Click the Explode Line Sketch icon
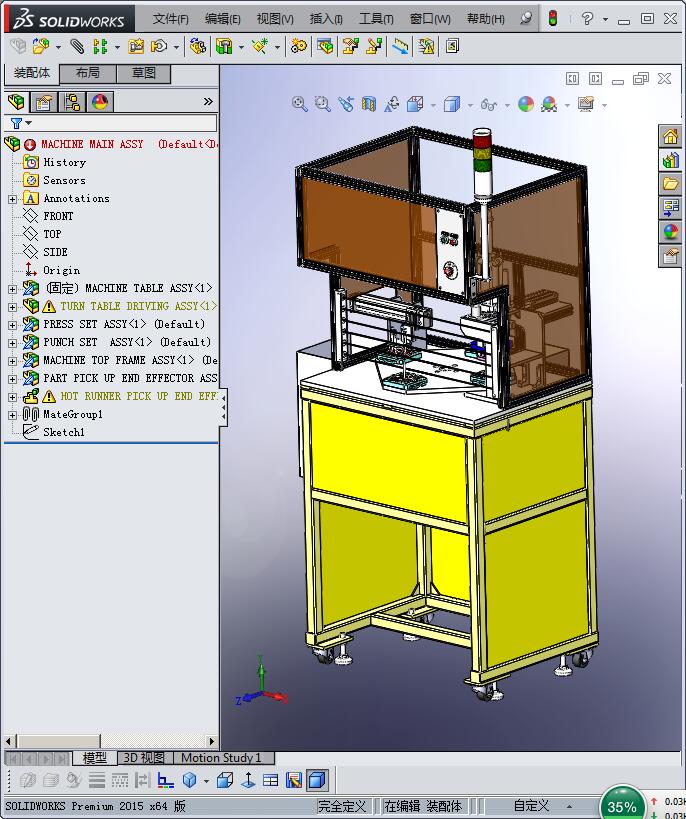Viewport: 686px width, 819px height. pos(374,46)
